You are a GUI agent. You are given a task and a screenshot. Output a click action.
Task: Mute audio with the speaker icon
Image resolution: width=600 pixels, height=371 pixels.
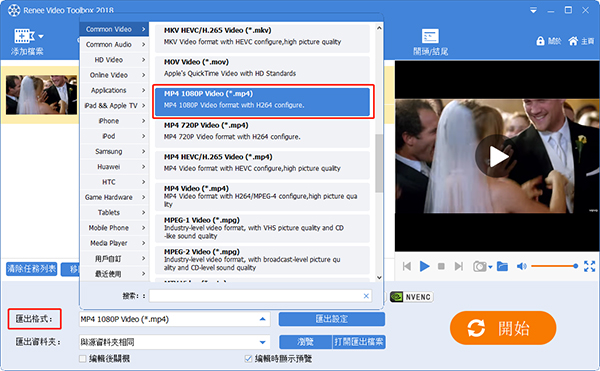(x=522, y=266)
